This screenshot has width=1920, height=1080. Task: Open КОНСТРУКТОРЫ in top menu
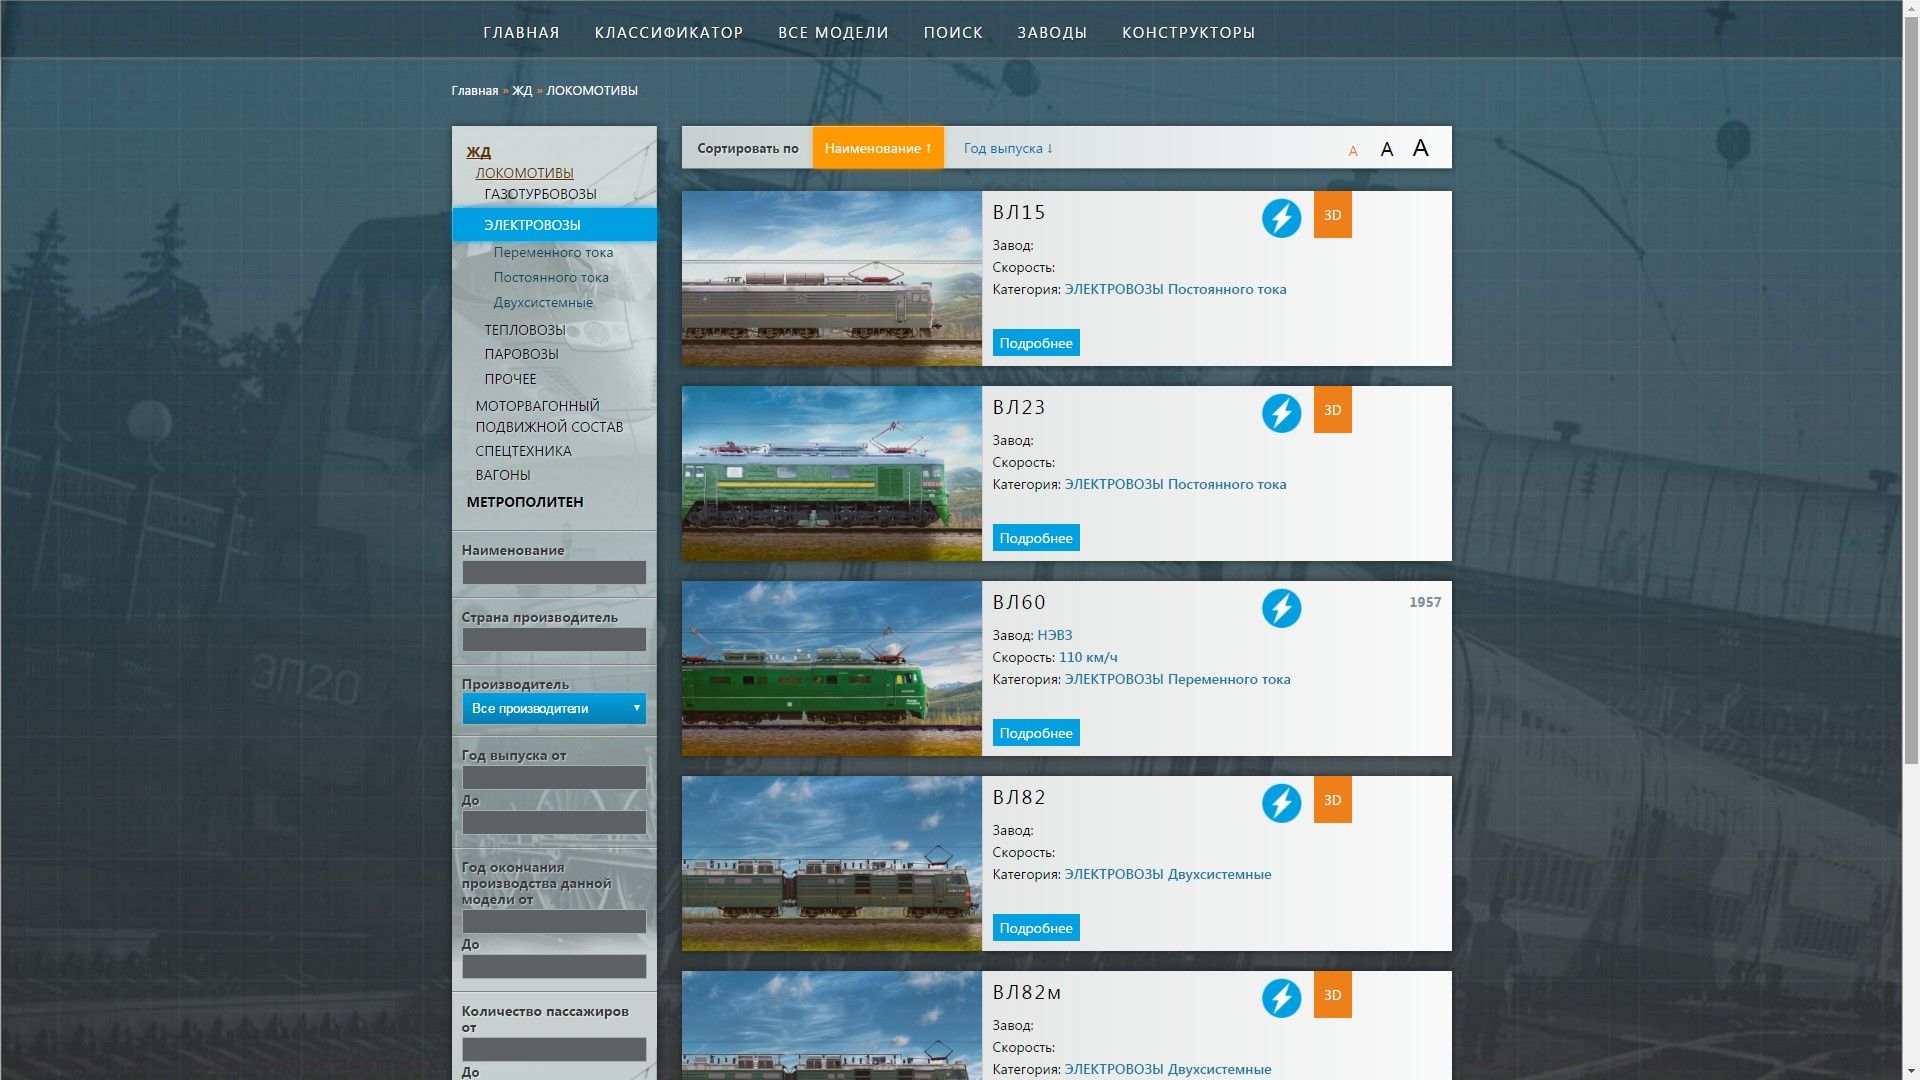coord(1188,32)
